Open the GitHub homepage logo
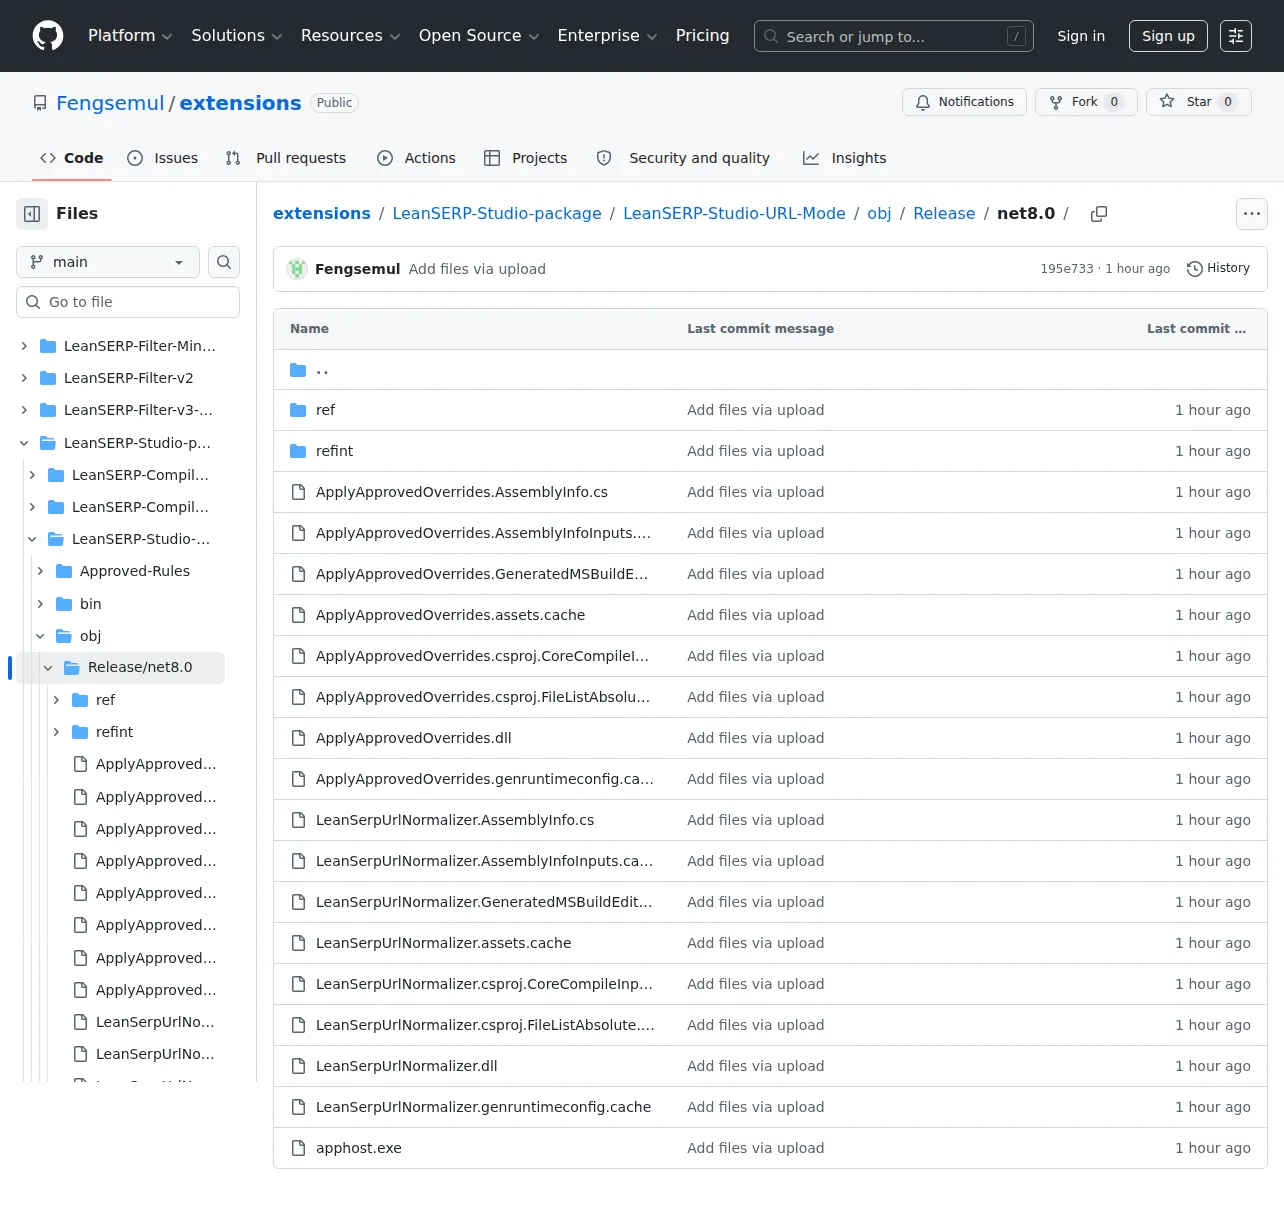The width and height of the screenshot is (1284, 1217). (48, 36)
